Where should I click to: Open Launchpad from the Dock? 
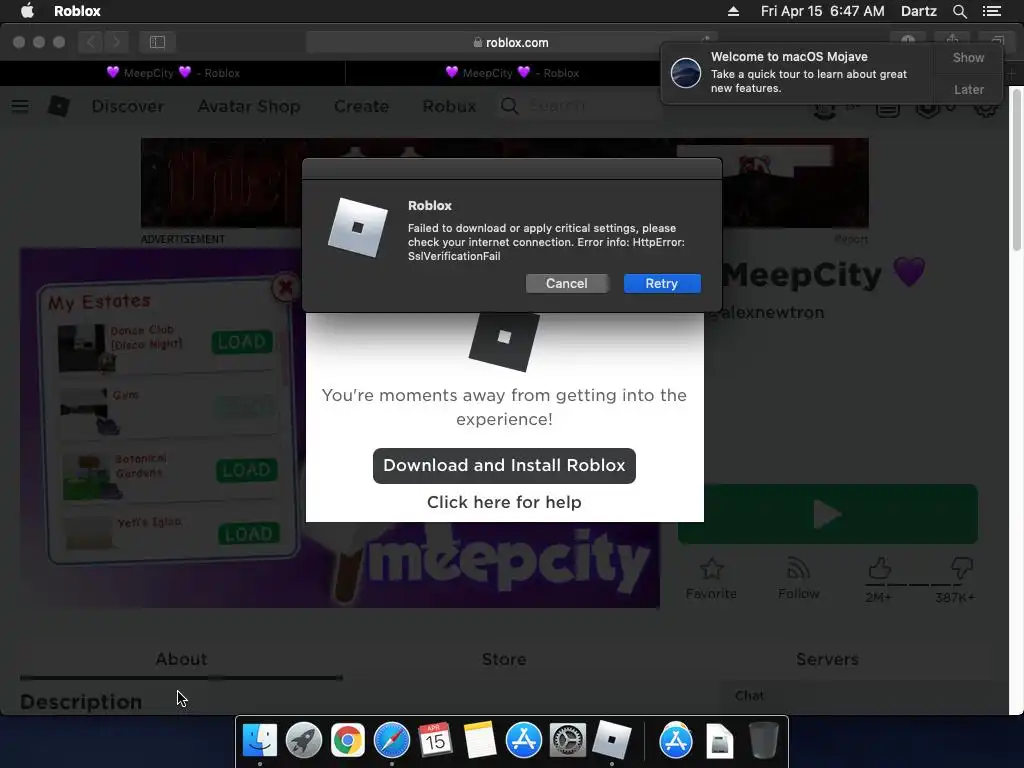[x=304, y=741]
